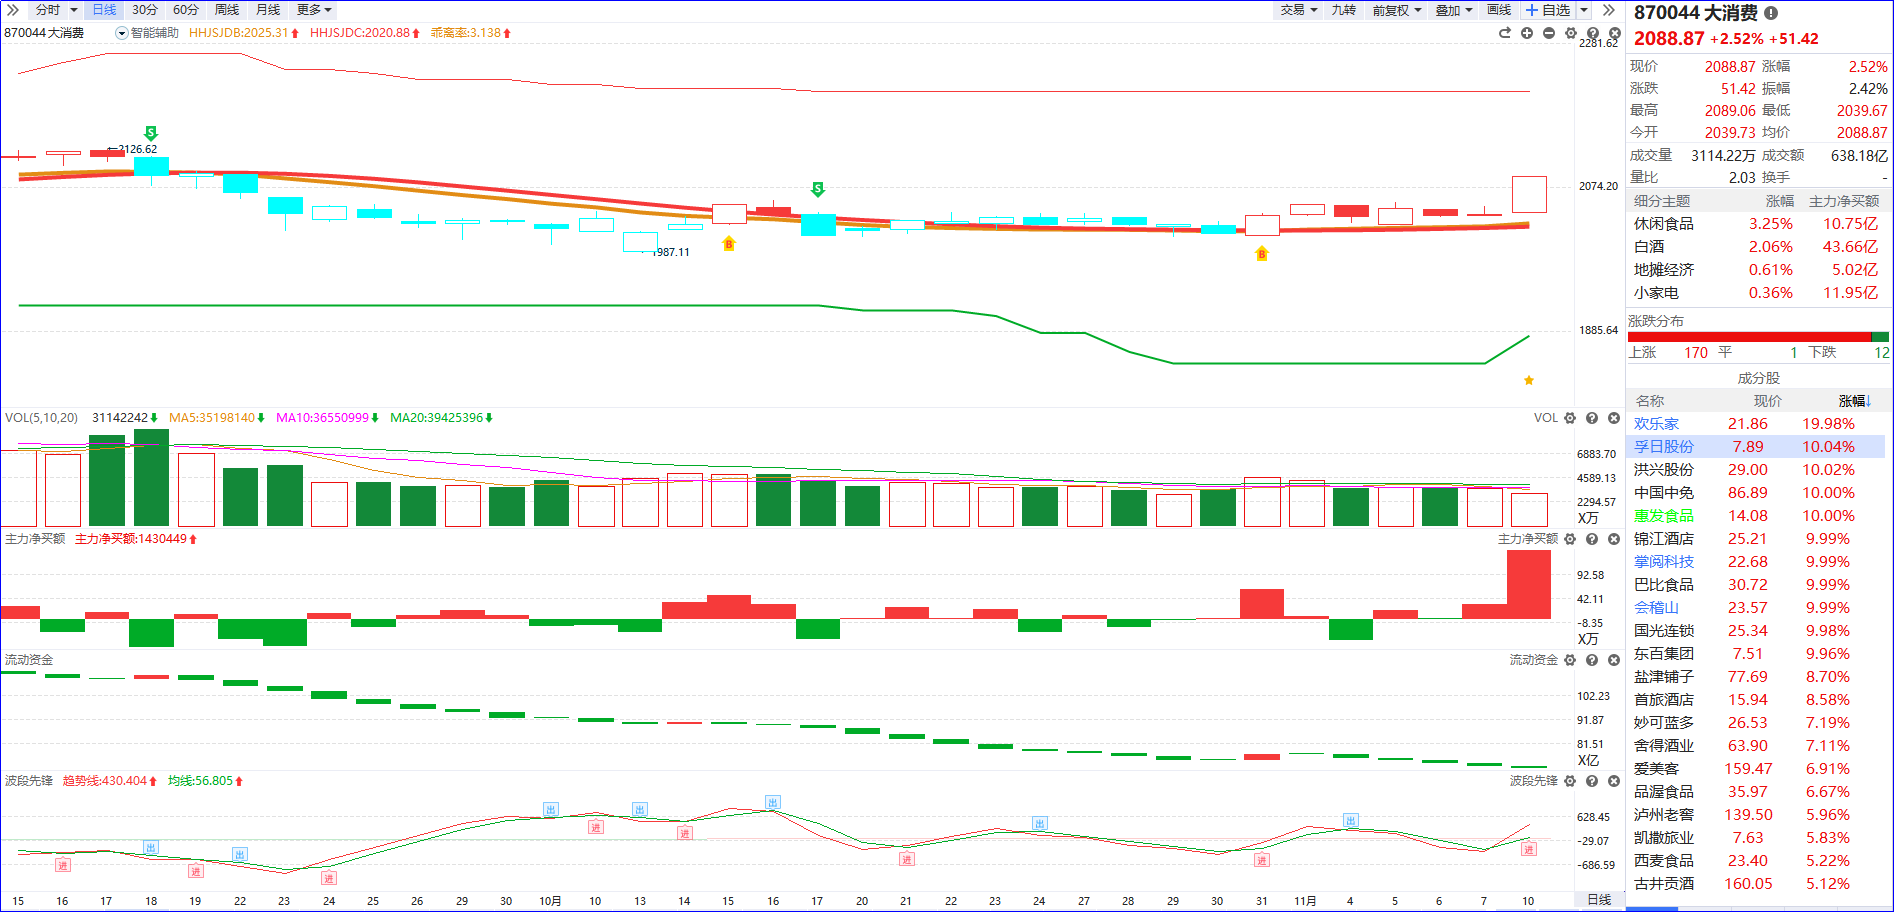Image resolution: width=1894 pixels, height=912 pixels.
Task: Open 欢乐家 stock in constituents list
Action: click(x=1657, y=424)
